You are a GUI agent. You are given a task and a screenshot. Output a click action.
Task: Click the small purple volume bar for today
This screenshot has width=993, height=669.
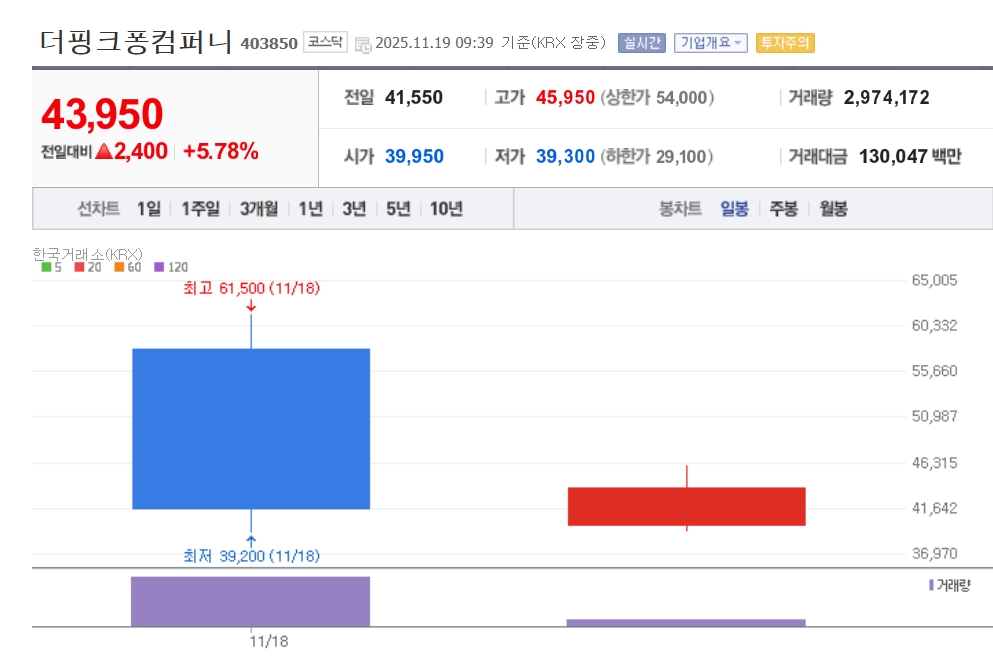pyautogui.click(x=686, y=623)
